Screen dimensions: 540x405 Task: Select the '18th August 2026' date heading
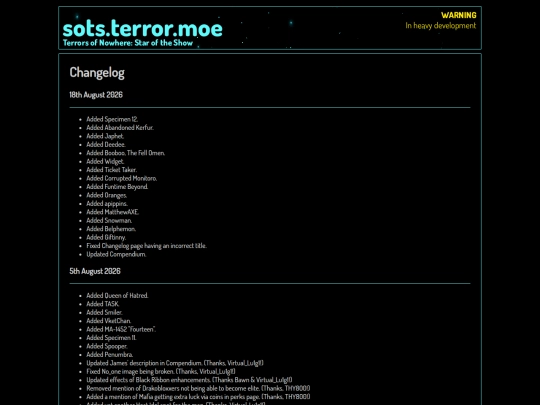[96, 95]
